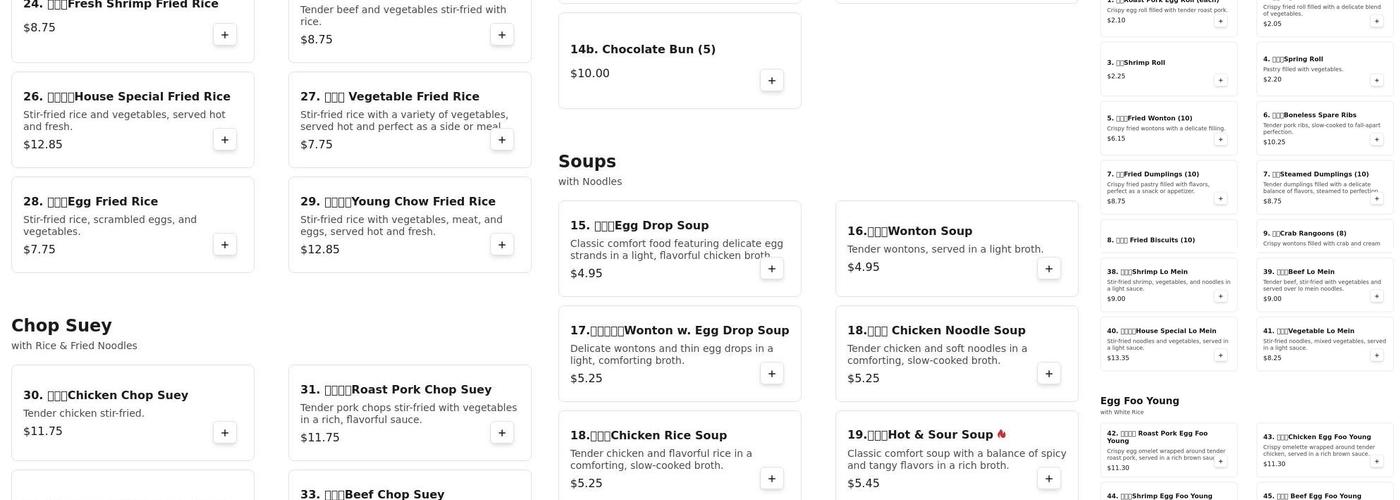Add Egg Fried Rice using plus button
Image resolution: width=1400 pixels, height=500 pixels.
pos(225,245)
